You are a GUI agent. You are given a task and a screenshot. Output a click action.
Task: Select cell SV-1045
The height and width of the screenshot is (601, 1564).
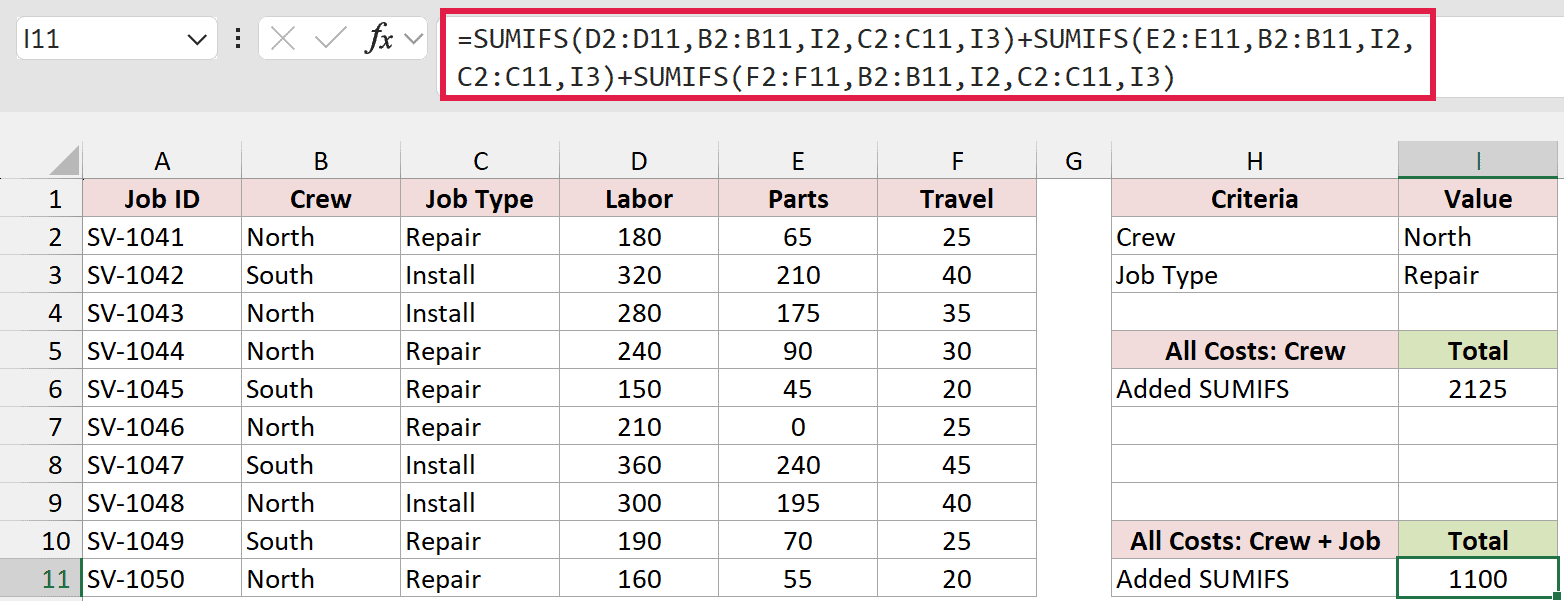[162, 389]
